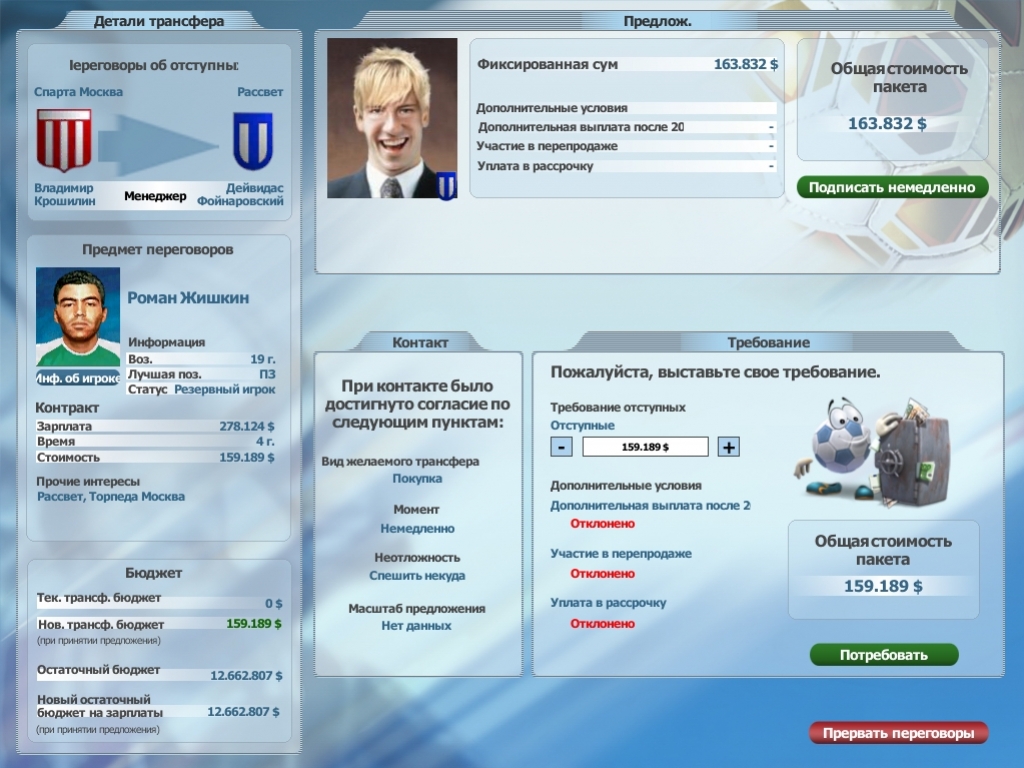
Task: Click the Подписать немедленно button
Action: pyautogui.click(x=892, y=187)
